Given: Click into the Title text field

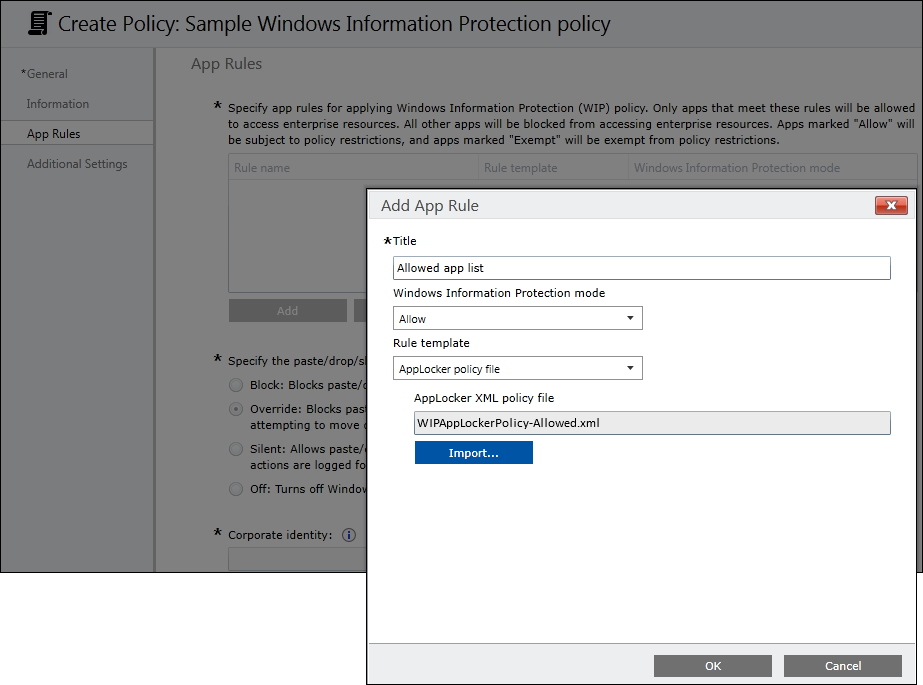Looking at the screenshot, I should click(x=640, y=268).
